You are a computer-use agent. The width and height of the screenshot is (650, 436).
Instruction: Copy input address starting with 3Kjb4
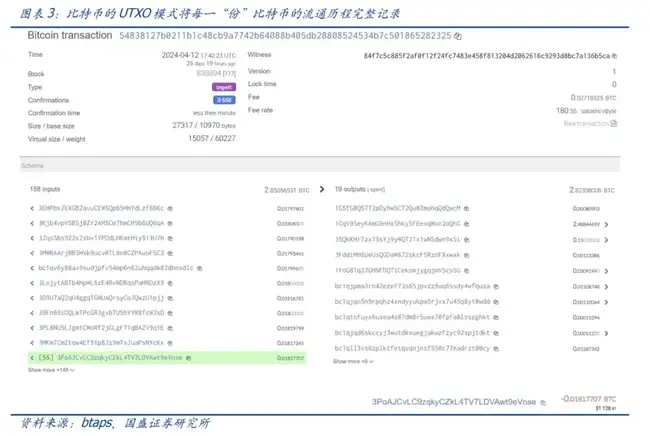pos(170,223)
